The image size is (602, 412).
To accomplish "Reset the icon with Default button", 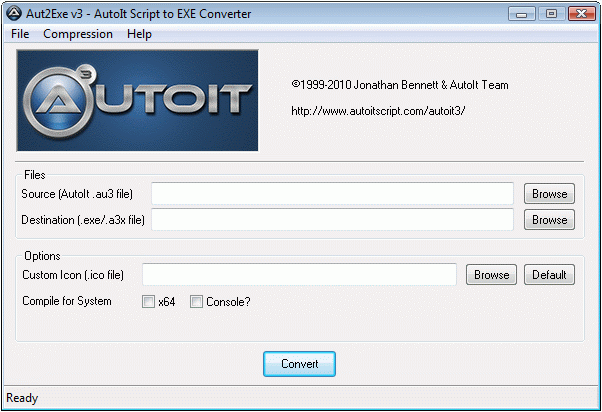I will pyautogui.click(x=548, y=275).
